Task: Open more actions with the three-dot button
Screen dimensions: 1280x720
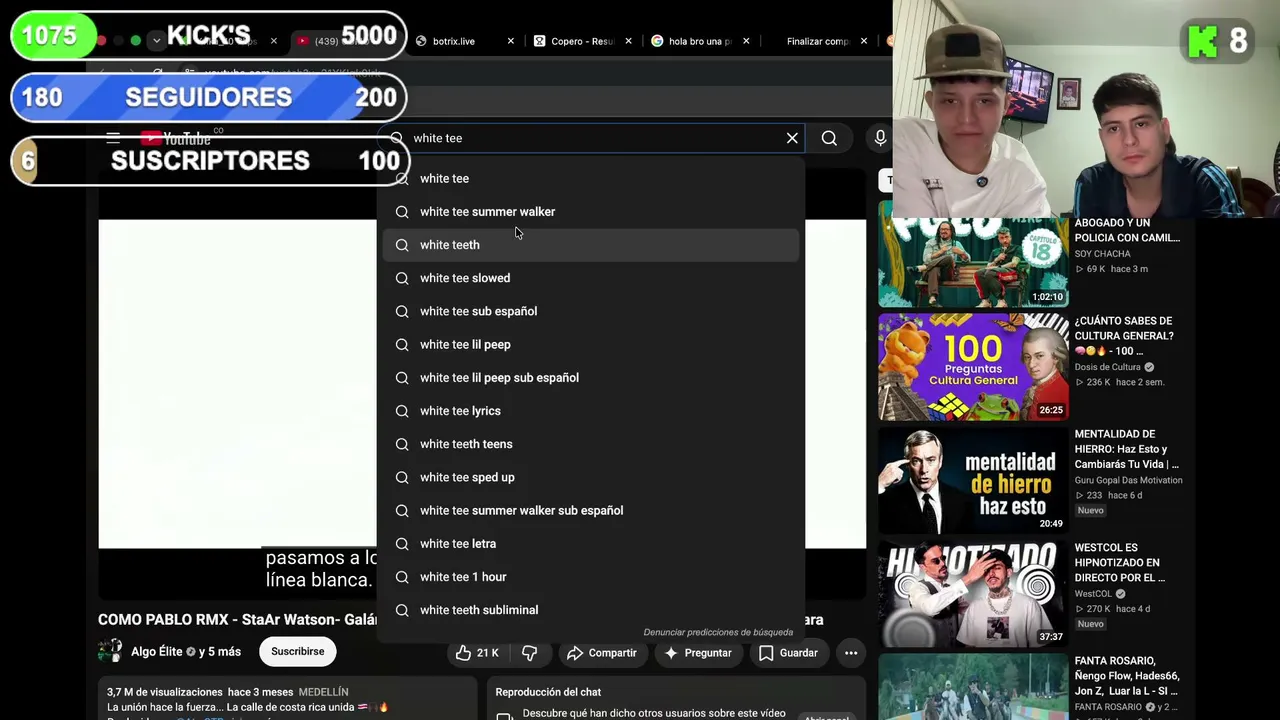Action: [851, 653]
